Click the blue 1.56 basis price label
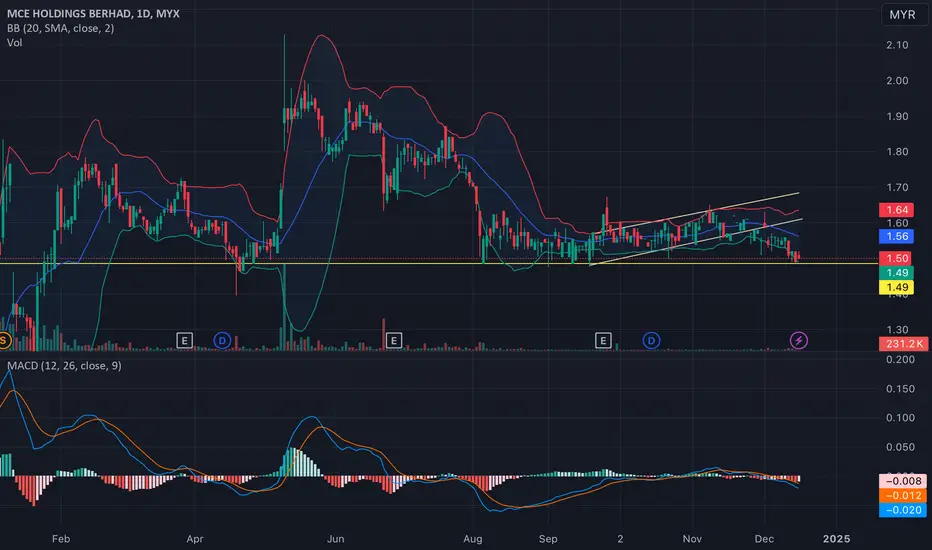The width and height of the screenshot is (932, 550). tap(896, 236)
